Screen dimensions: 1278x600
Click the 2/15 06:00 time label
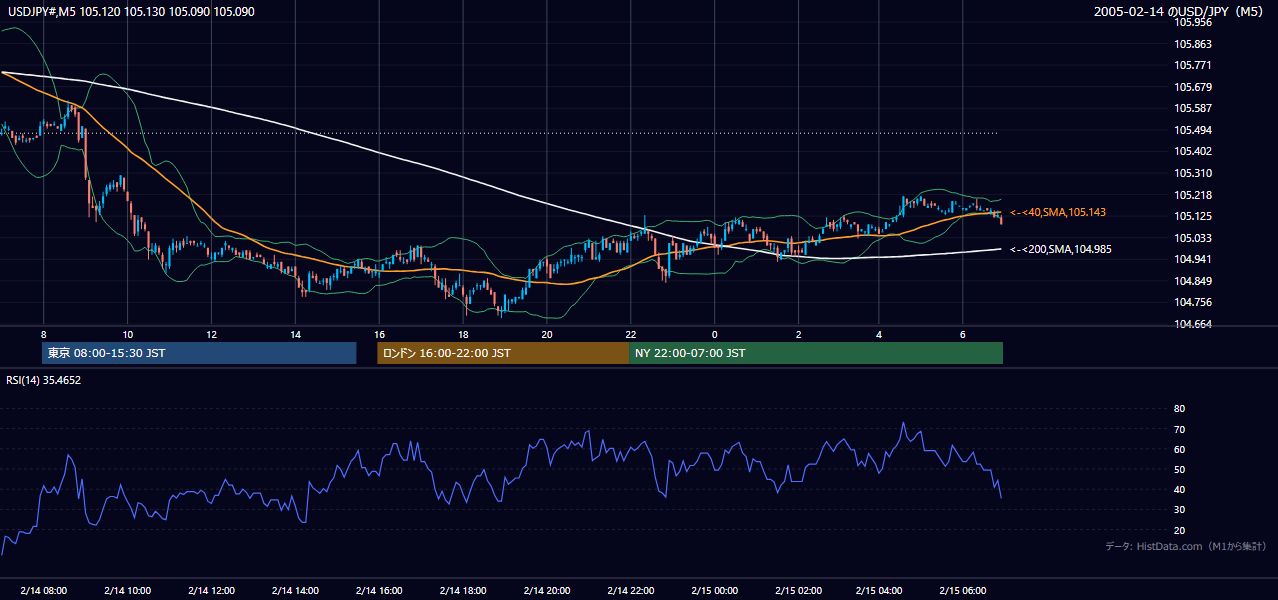pos(965,590)
